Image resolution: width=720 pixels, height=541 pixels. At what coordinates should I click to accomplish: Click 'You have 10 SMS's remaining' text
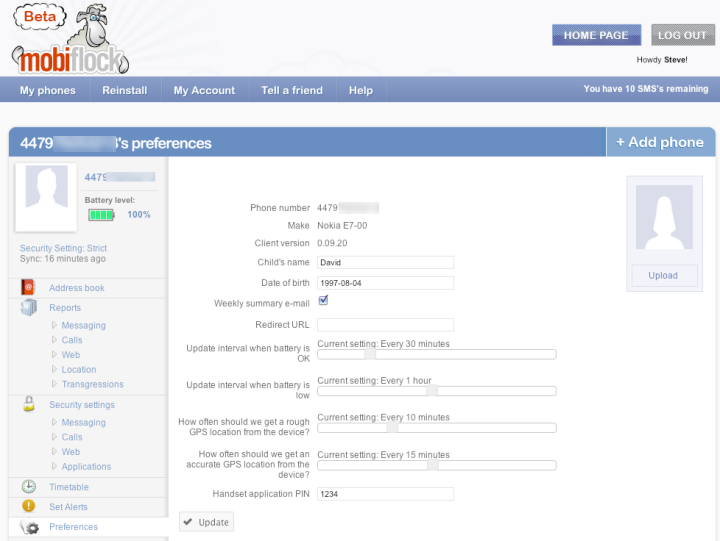tap(646, 89)
